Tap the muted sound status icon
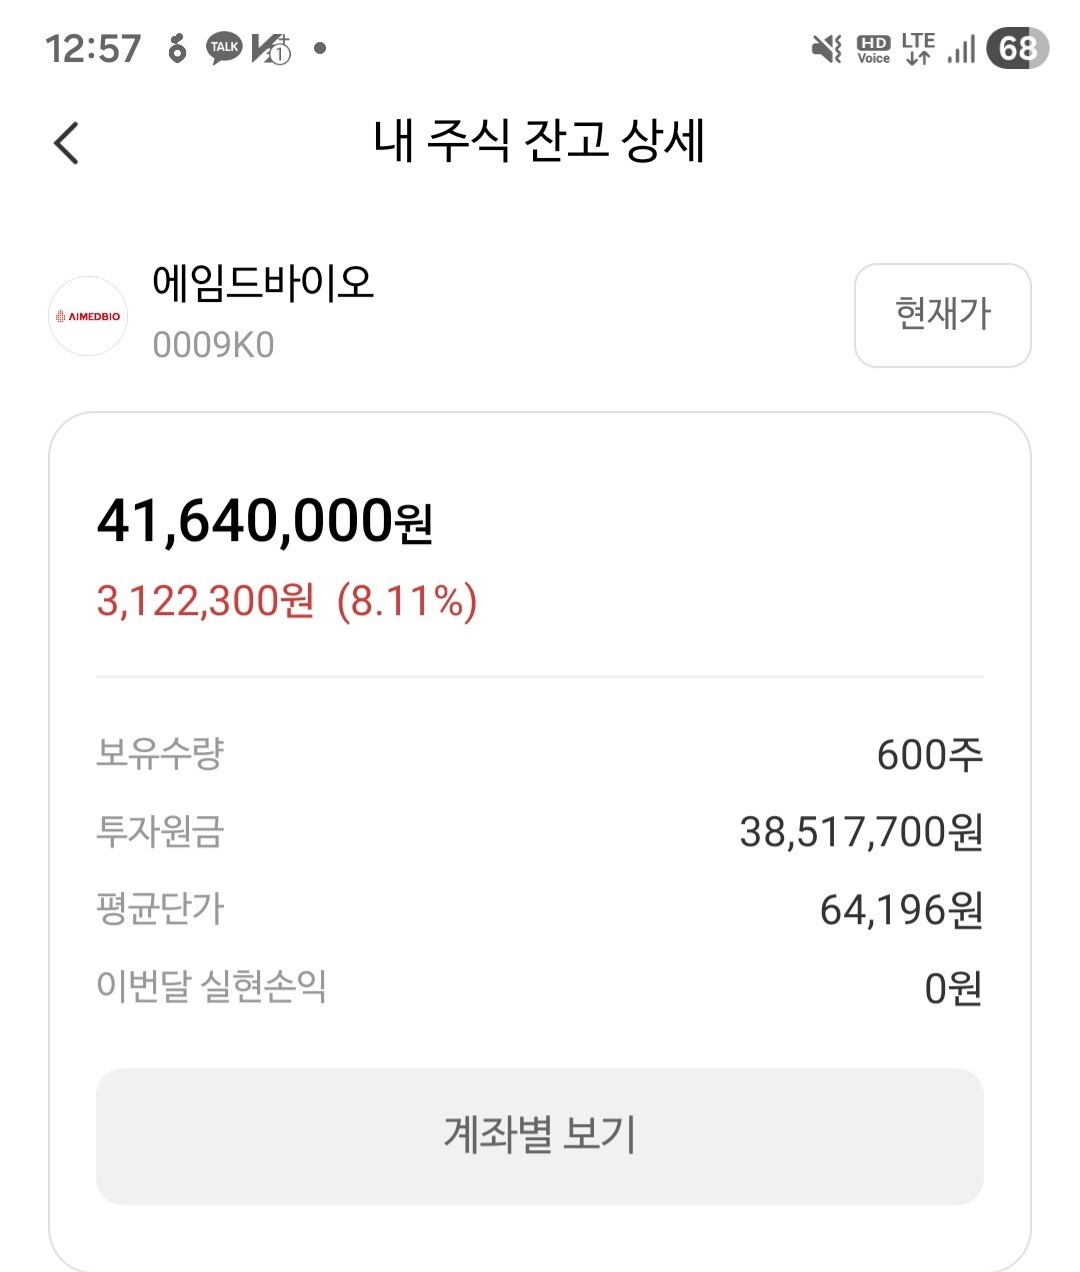1080x1272 pixels. 826,48
